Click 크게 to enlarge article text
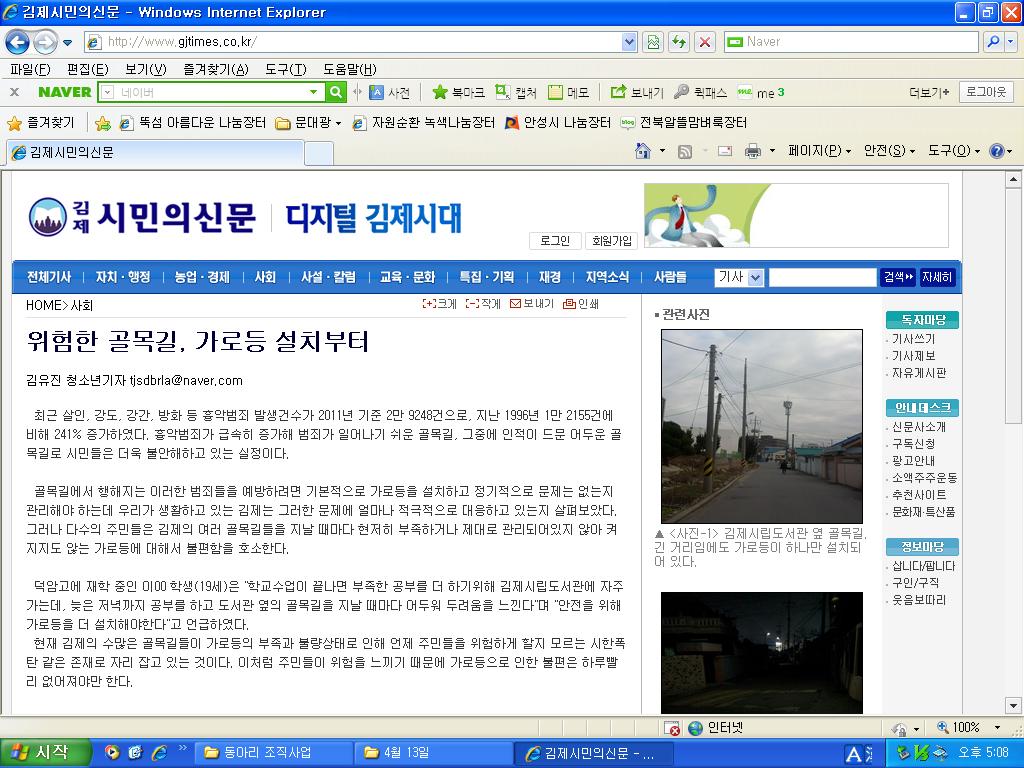This screenshot has height=768, width=1024. click(x=439, y=304)
